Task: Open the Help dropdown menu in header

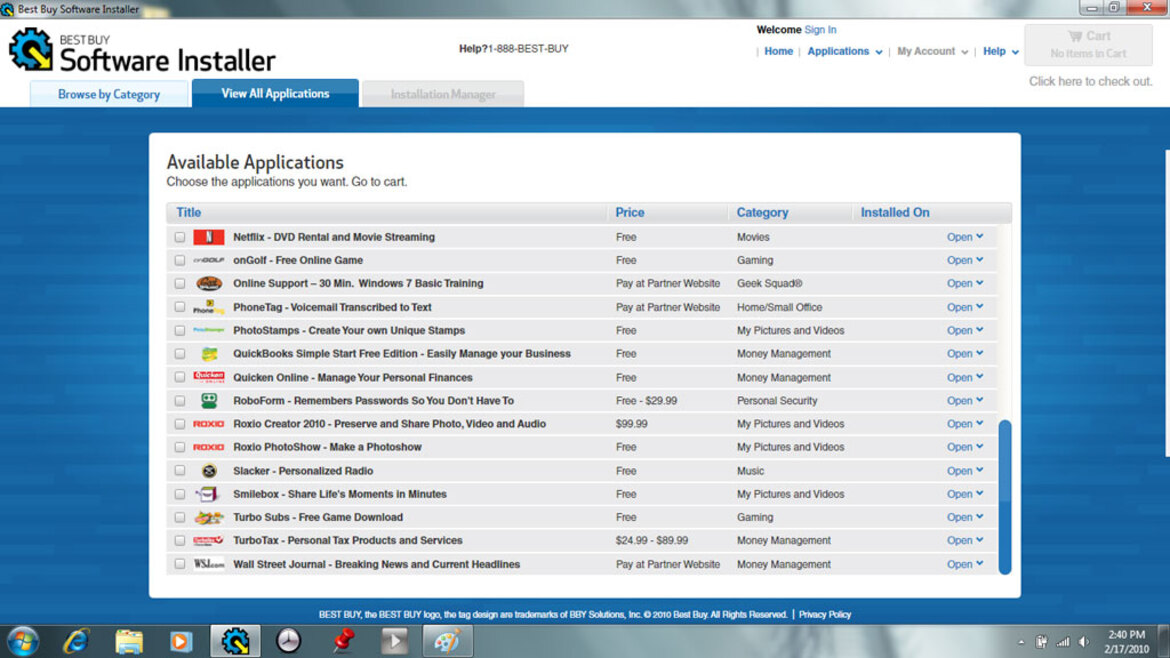Action: point(1001,51)
